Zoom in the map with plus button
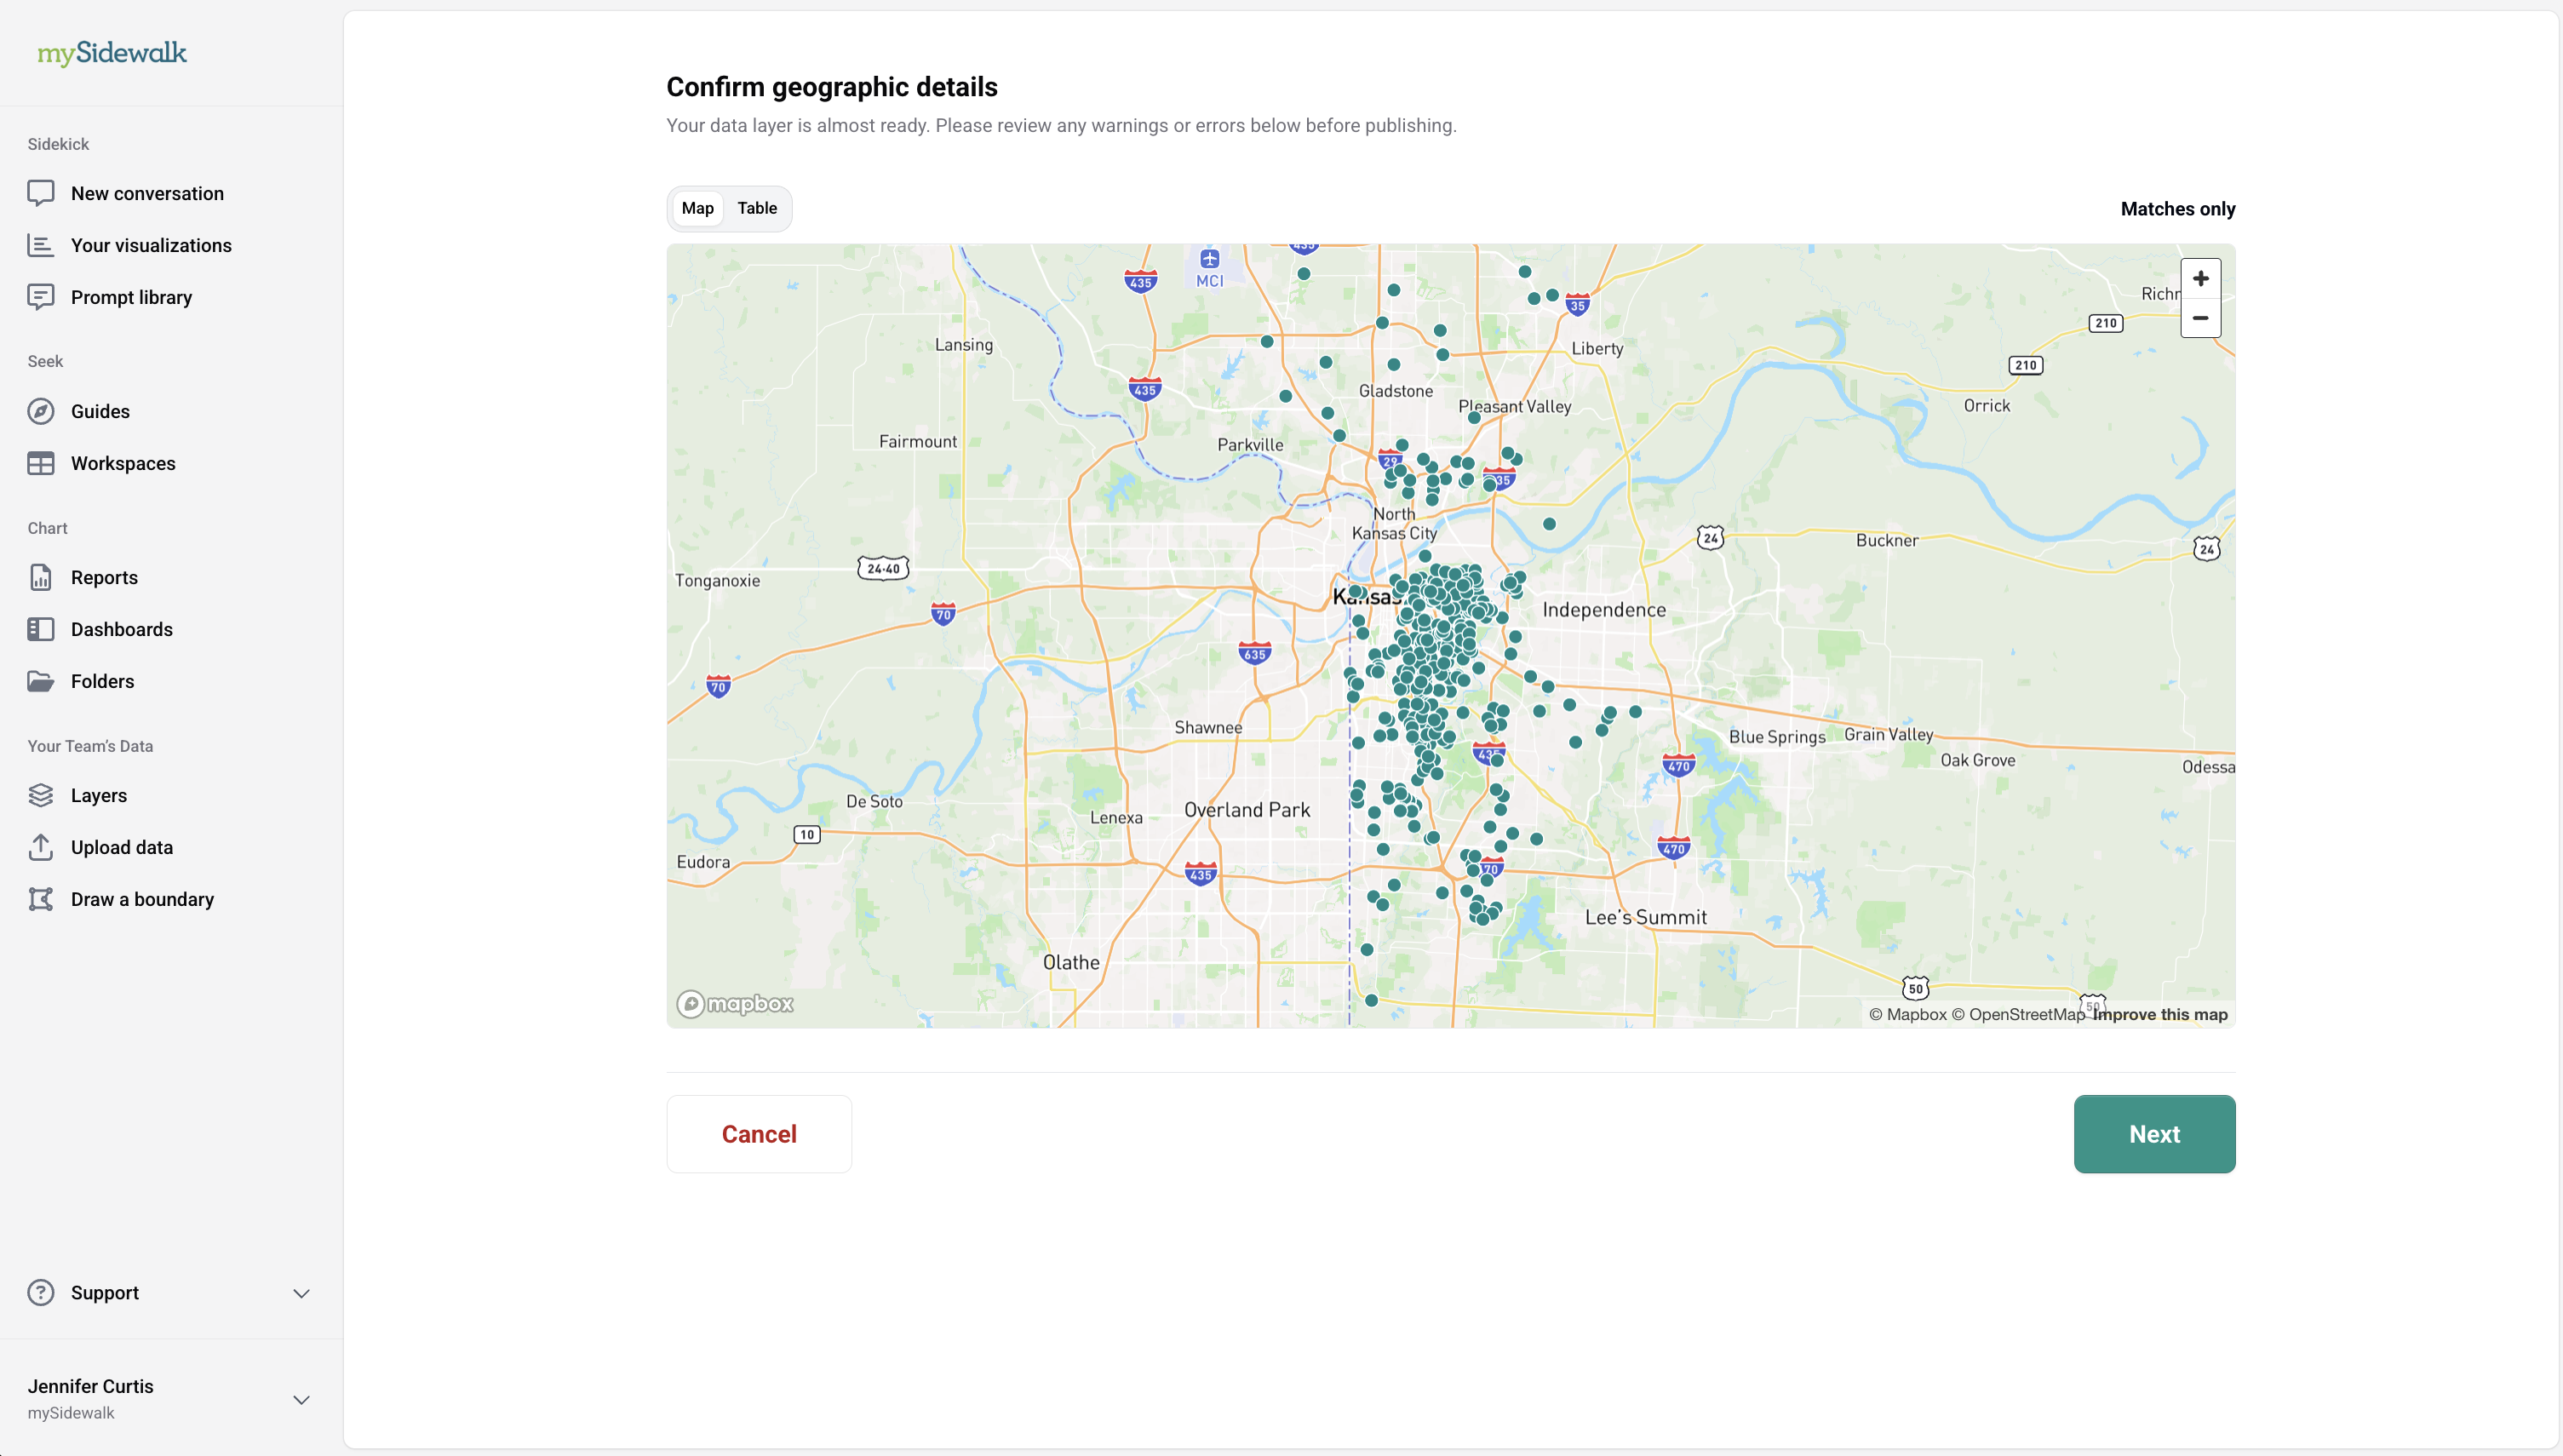This screenshot has width=2563, height=1456. click(x=2200, y=279)
